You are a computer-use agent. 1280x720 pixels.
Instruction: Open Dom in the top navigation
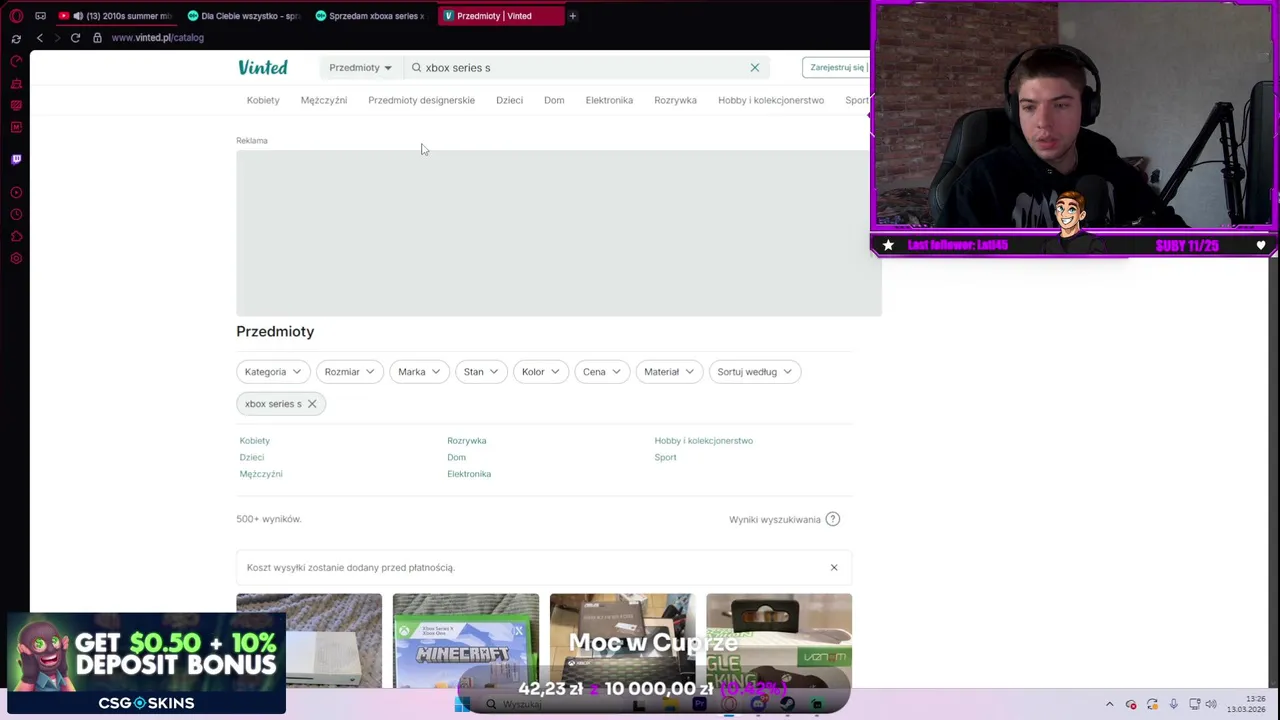554,100
